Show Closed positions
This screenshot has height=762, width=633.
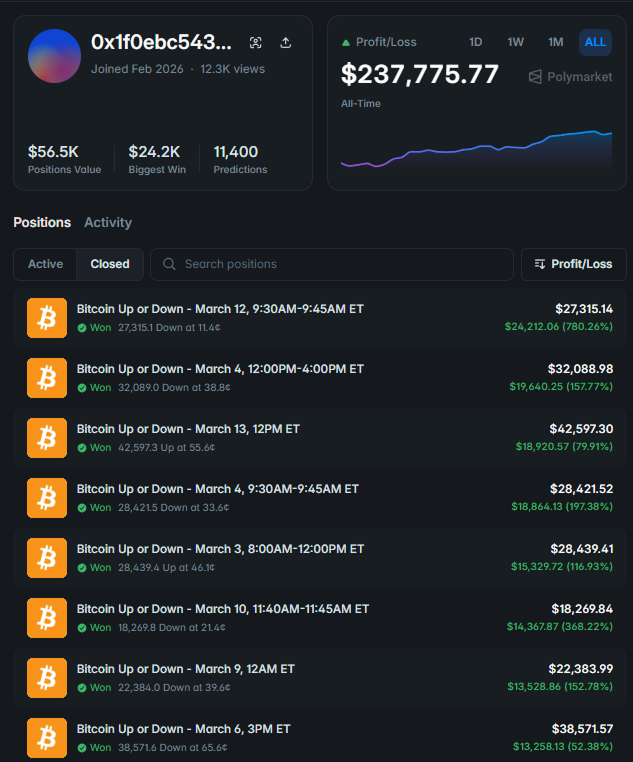pos(110,264)
